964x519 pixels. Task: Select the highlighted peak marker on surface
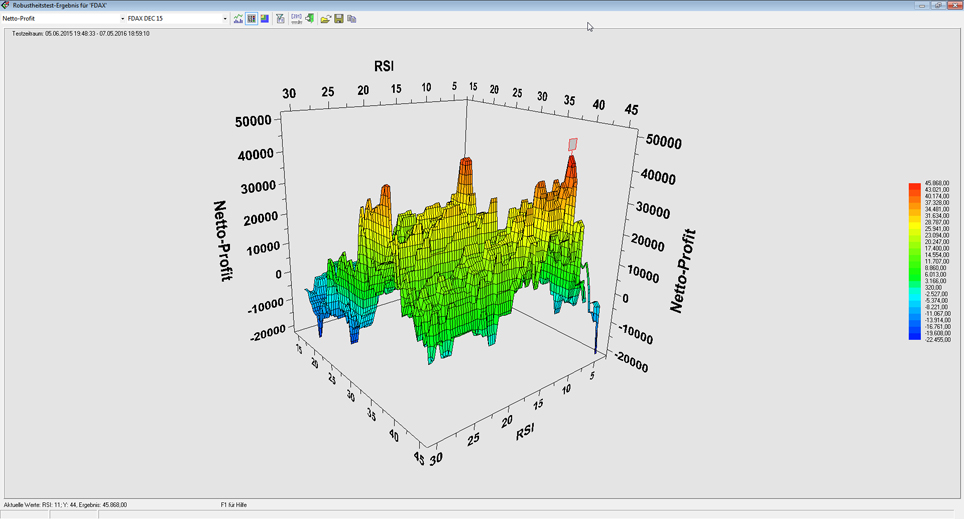pyautogui.click(x=573, y=145)
